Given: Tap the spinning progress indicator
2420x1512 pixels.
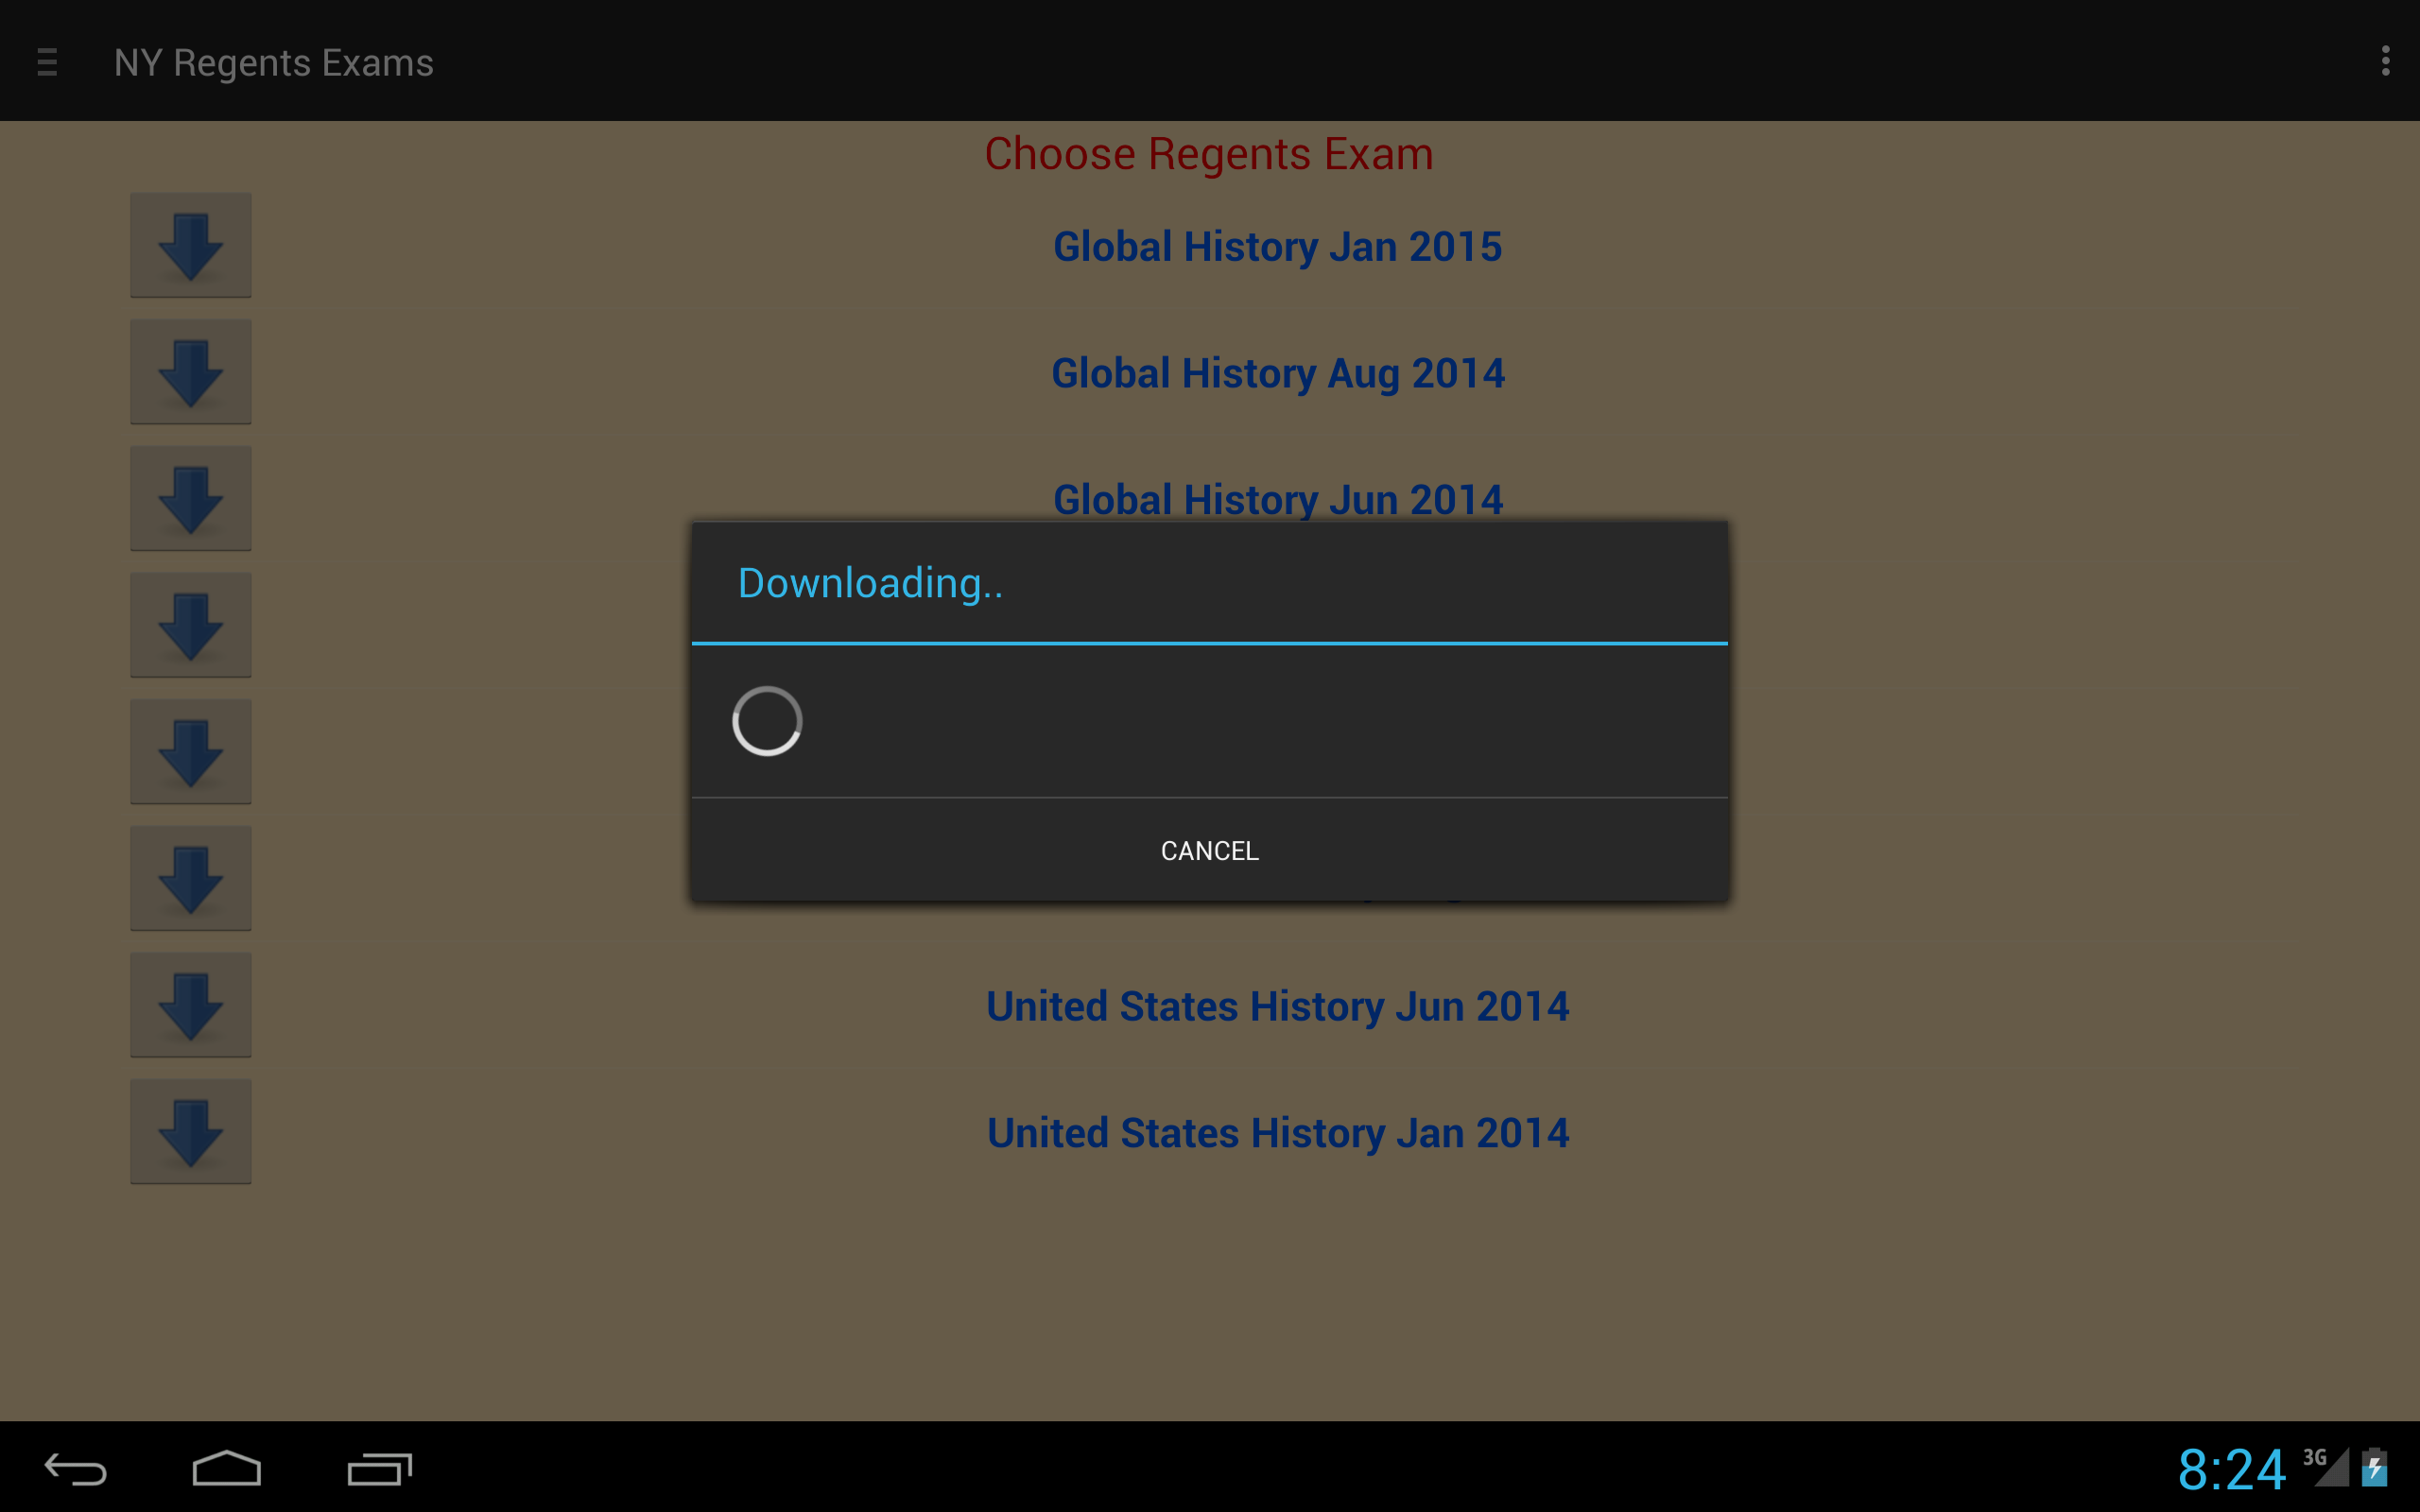Looking at the screenshot, I should coord(767,721).
